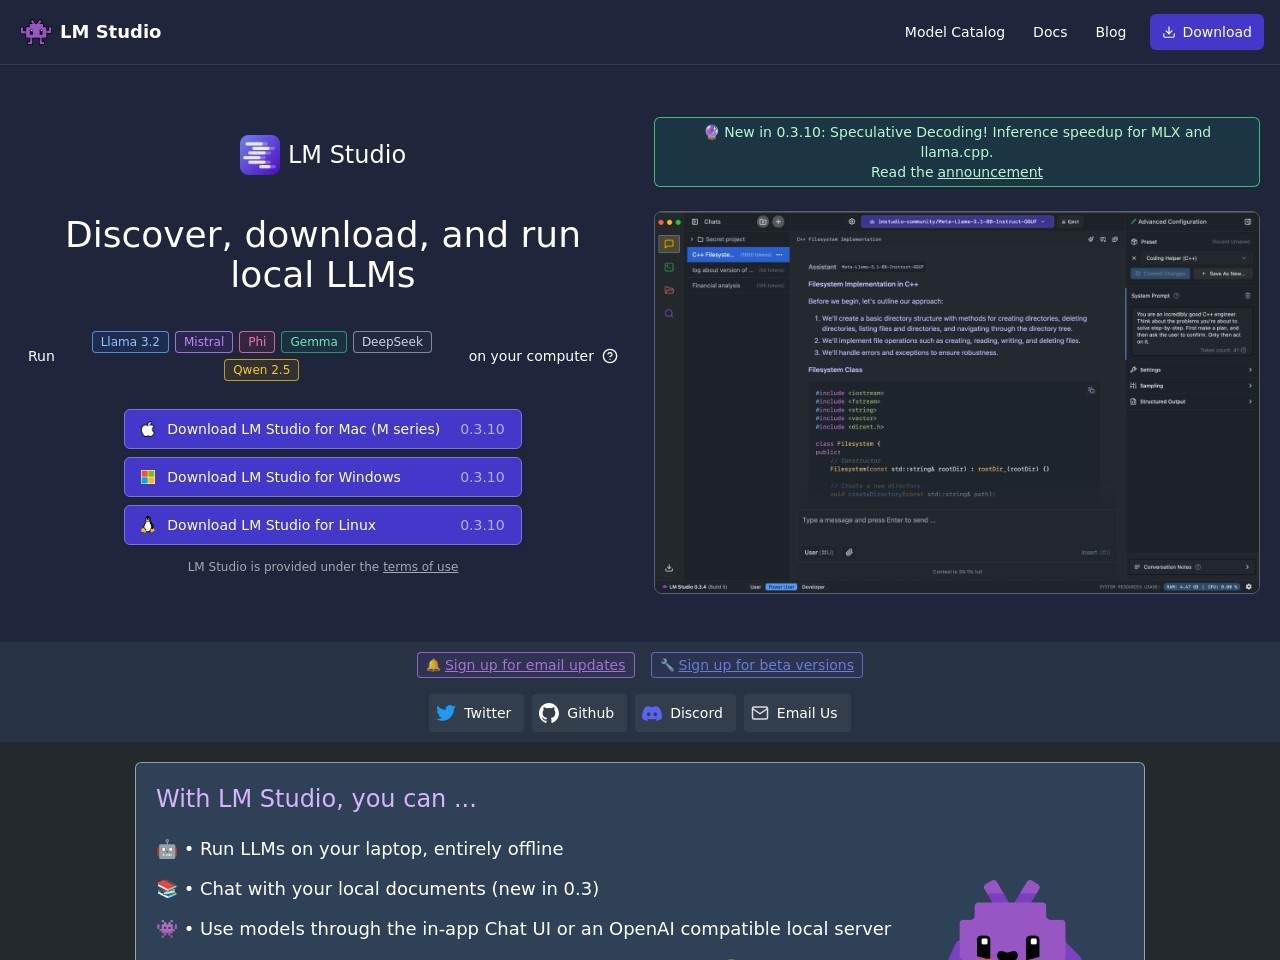Viewport: 1280px width, 960px height.
Task: Click 'Chat with your local documents' line
Action: click(399, 889)
